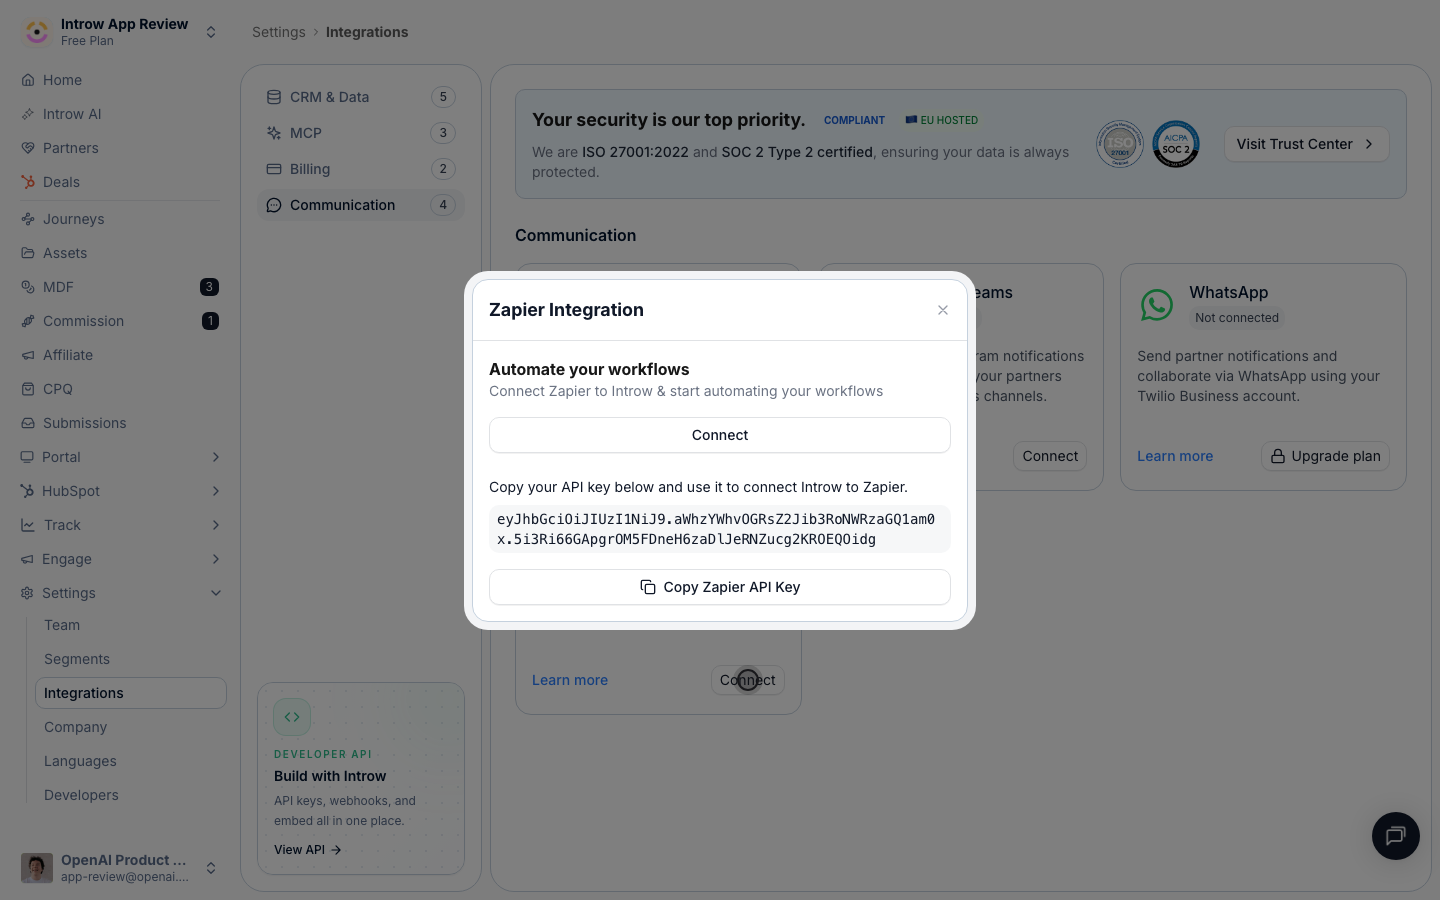Click the Developer API code icon
Image resolution: width=1440 pixels, height=900 pixels.
tap(292, 717)
